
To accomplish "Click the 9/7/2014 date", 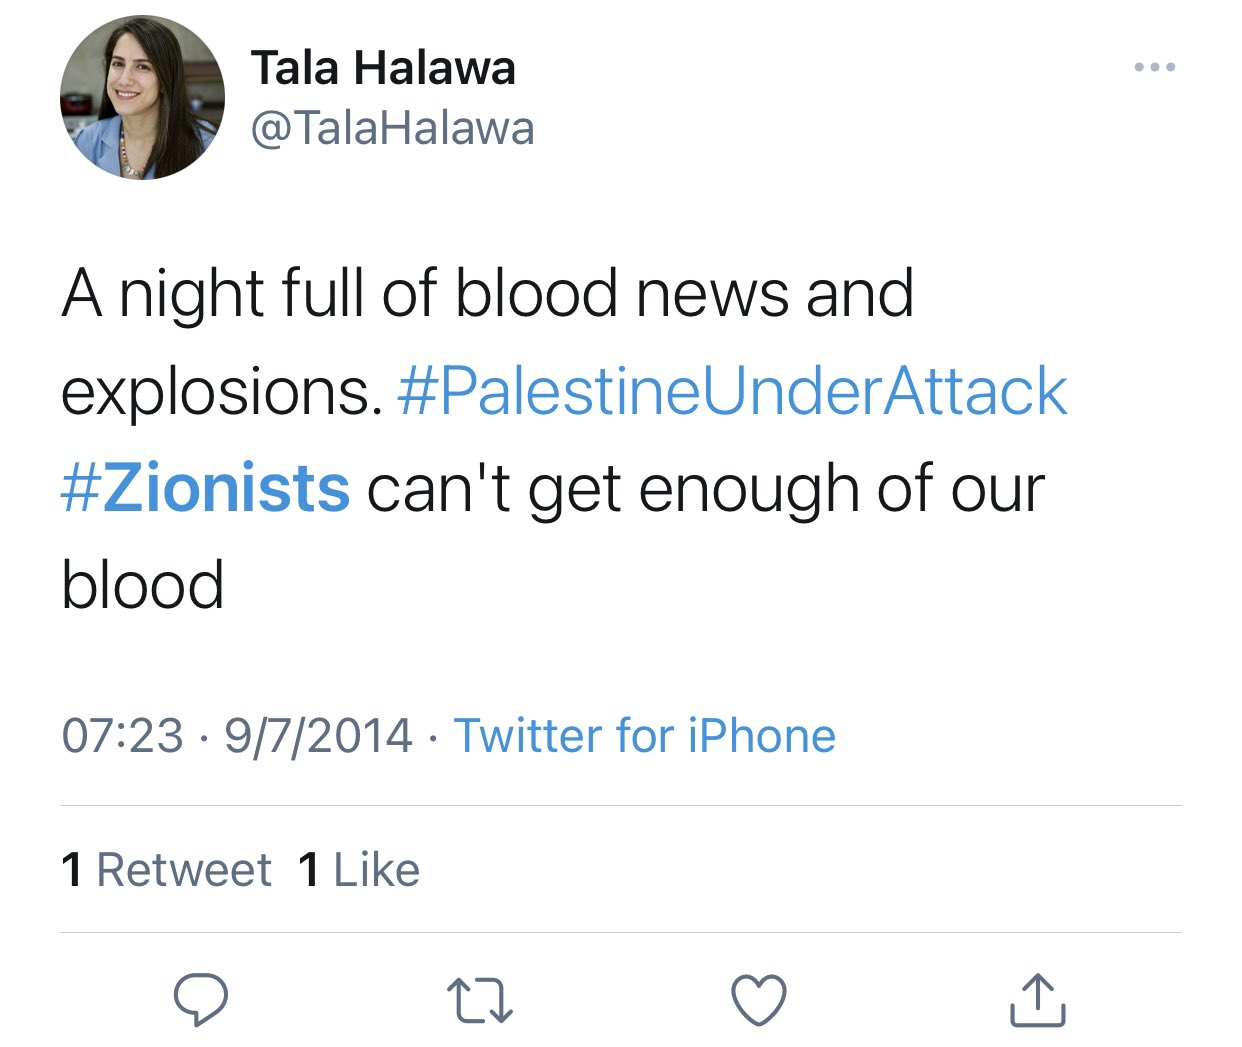I will point(318,736).
